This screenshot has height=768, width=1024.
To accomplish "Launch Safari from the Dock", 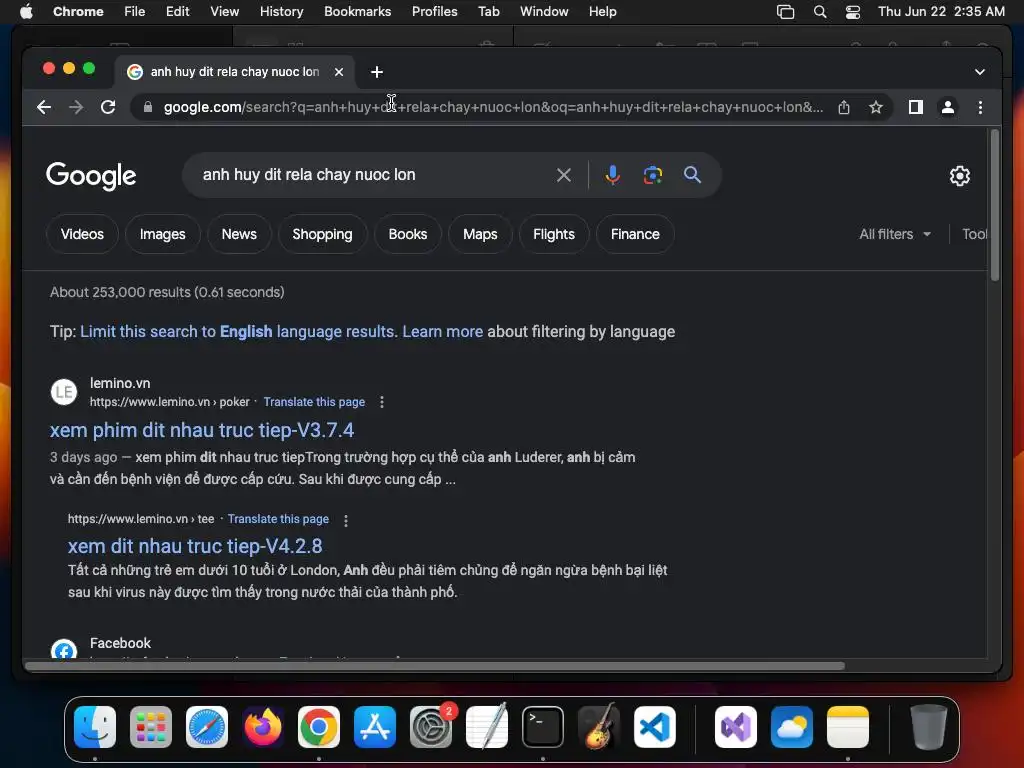I will [x=207, y=727].
